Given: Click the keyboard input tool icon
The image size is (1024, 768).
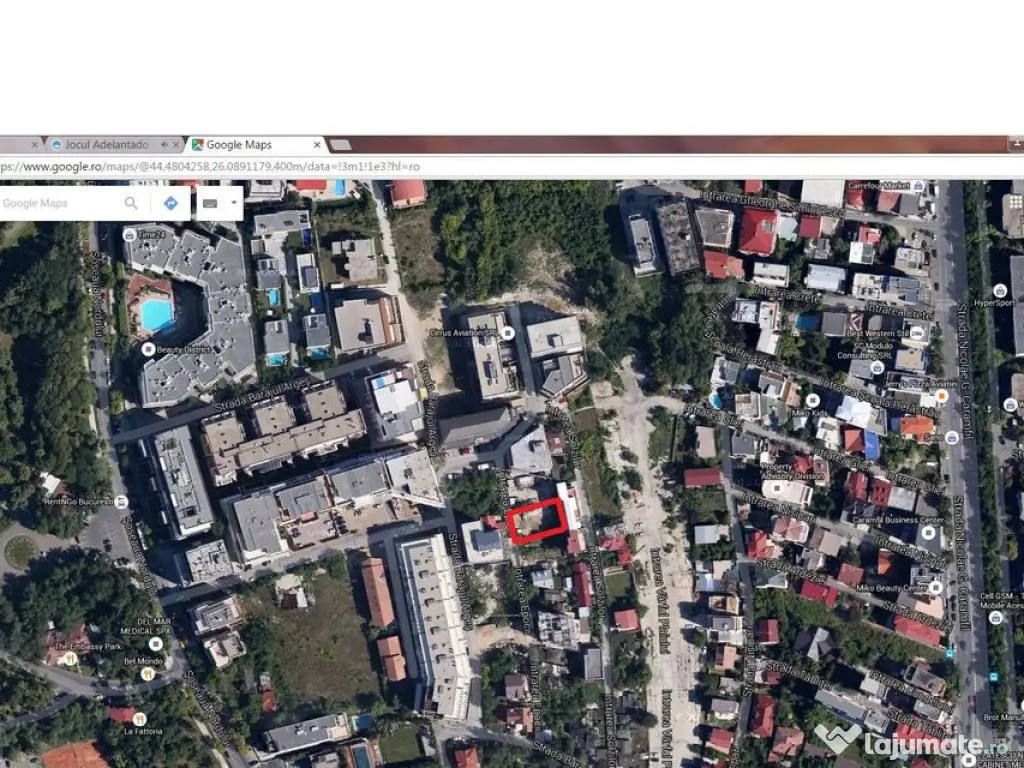Looking at the screenshot, I should pos(210,203).
